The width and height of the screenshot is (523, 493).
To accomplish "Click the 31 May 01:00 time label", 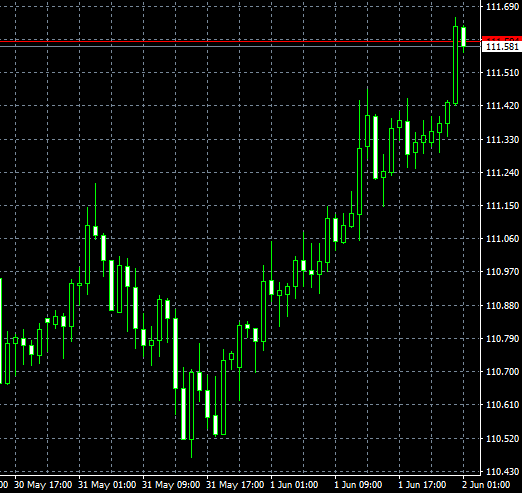I will pos(107,485).
